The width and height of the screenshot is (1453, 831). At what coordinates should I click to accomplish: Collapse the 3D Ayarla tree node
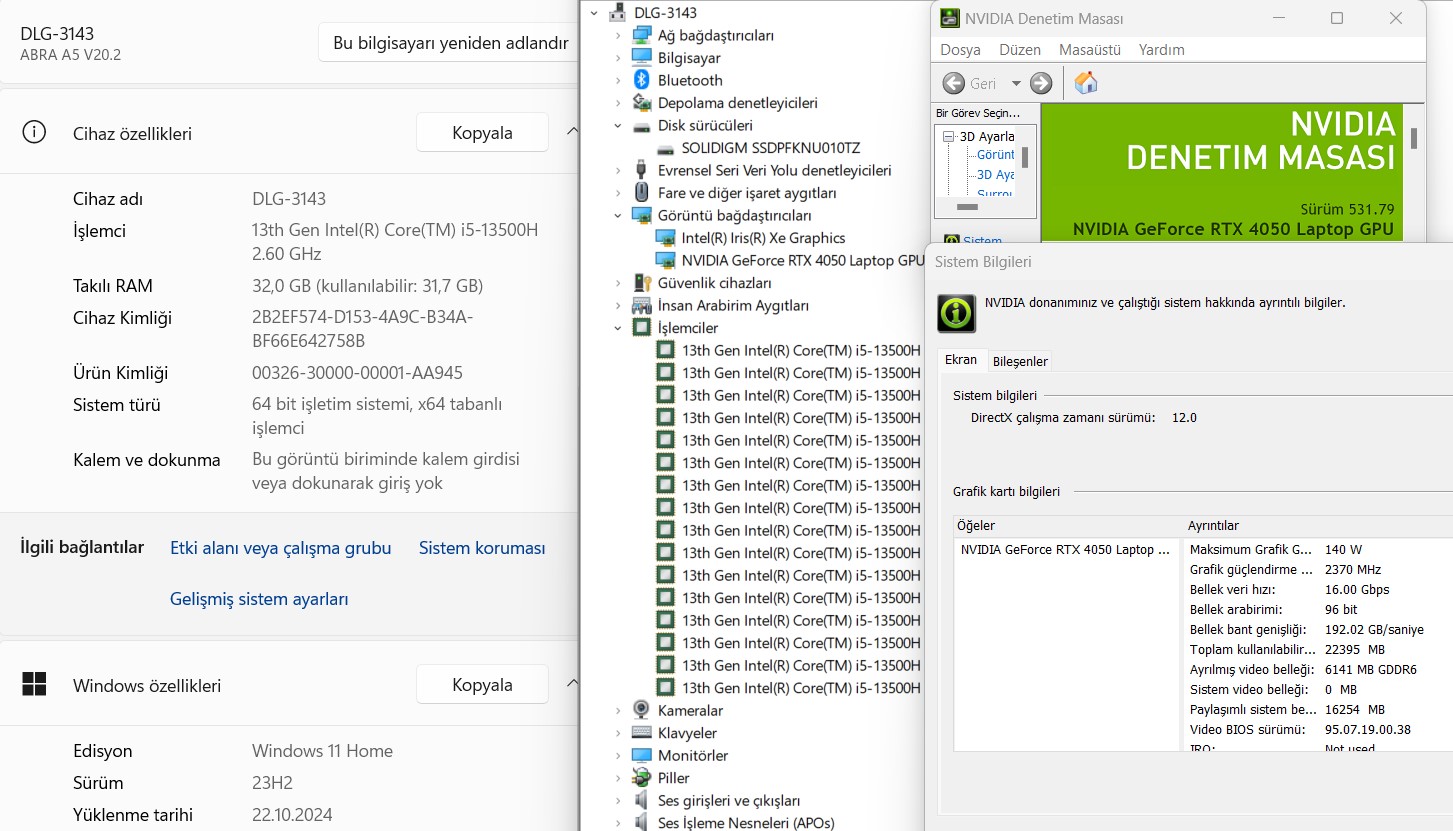[948, 136]
